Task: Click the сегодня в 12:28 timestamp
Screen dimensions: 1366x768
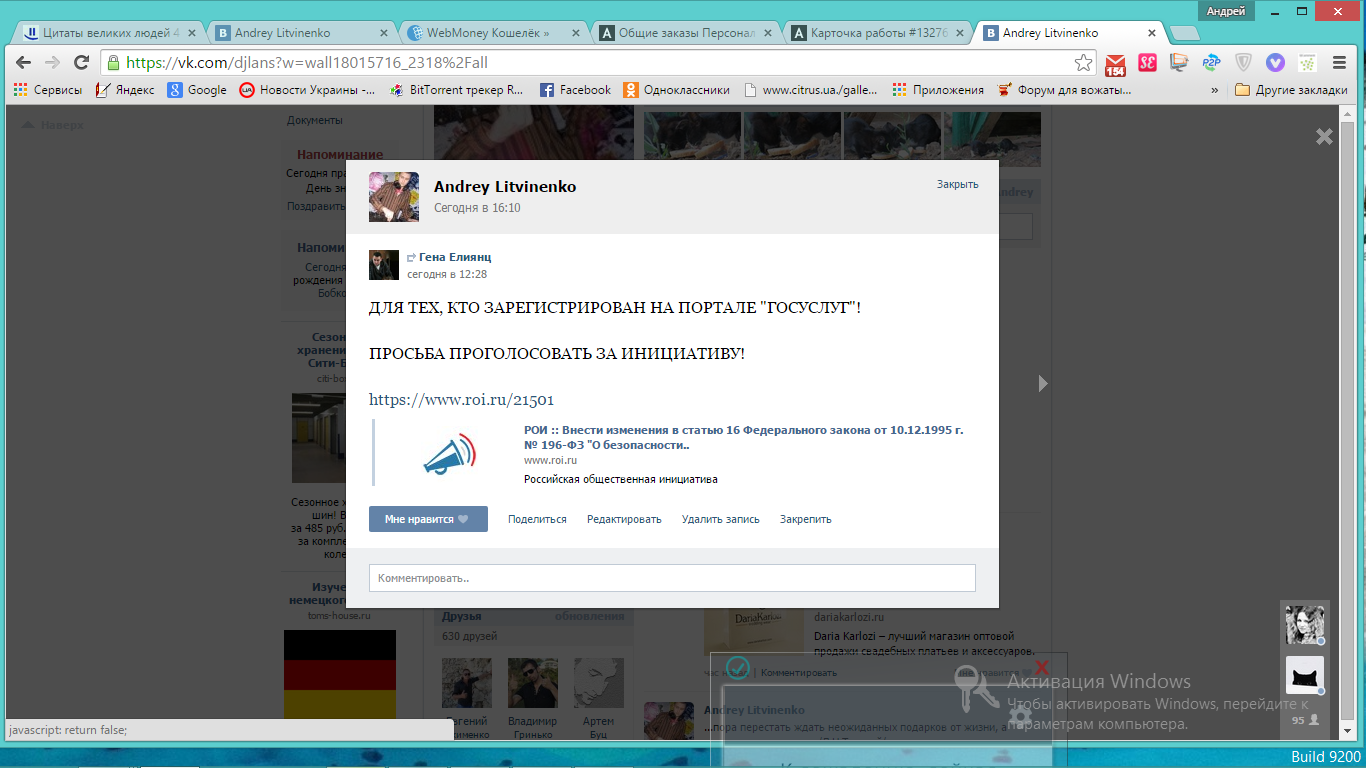Action: (447, 274)
